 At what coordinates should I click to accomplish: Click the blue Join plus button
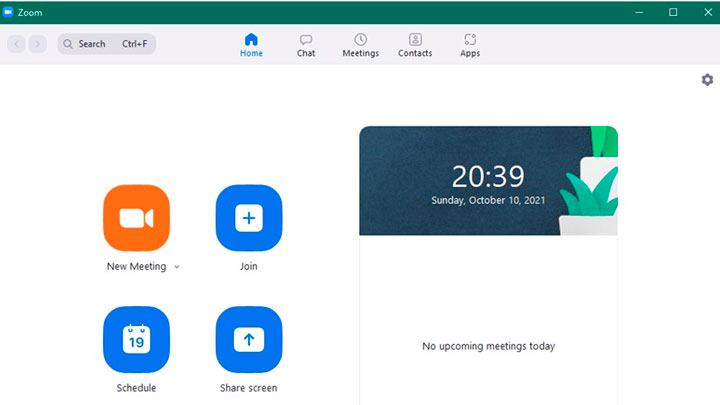tap(249, 218)
